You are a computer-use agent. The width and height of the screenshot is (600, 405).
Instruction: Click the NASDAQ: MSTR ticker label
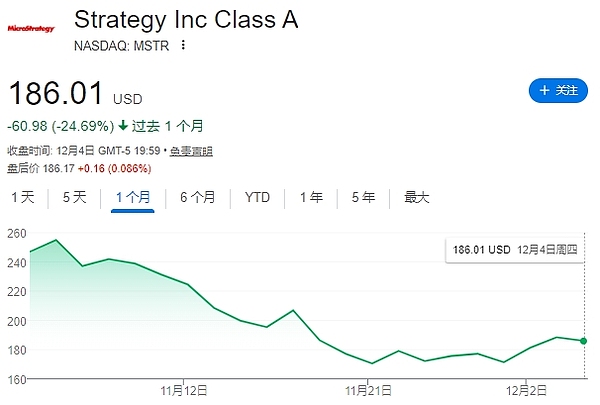coord(121,46)
